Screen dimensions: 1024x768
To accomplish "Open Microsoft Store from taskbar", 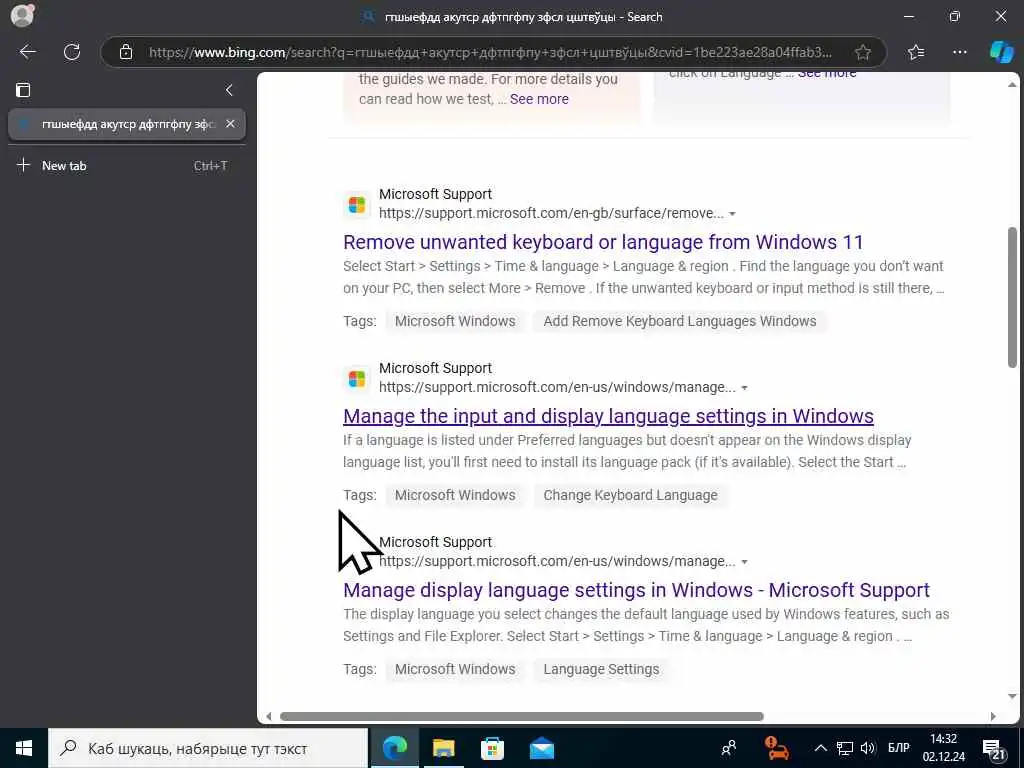I will [x=492, y=748].
